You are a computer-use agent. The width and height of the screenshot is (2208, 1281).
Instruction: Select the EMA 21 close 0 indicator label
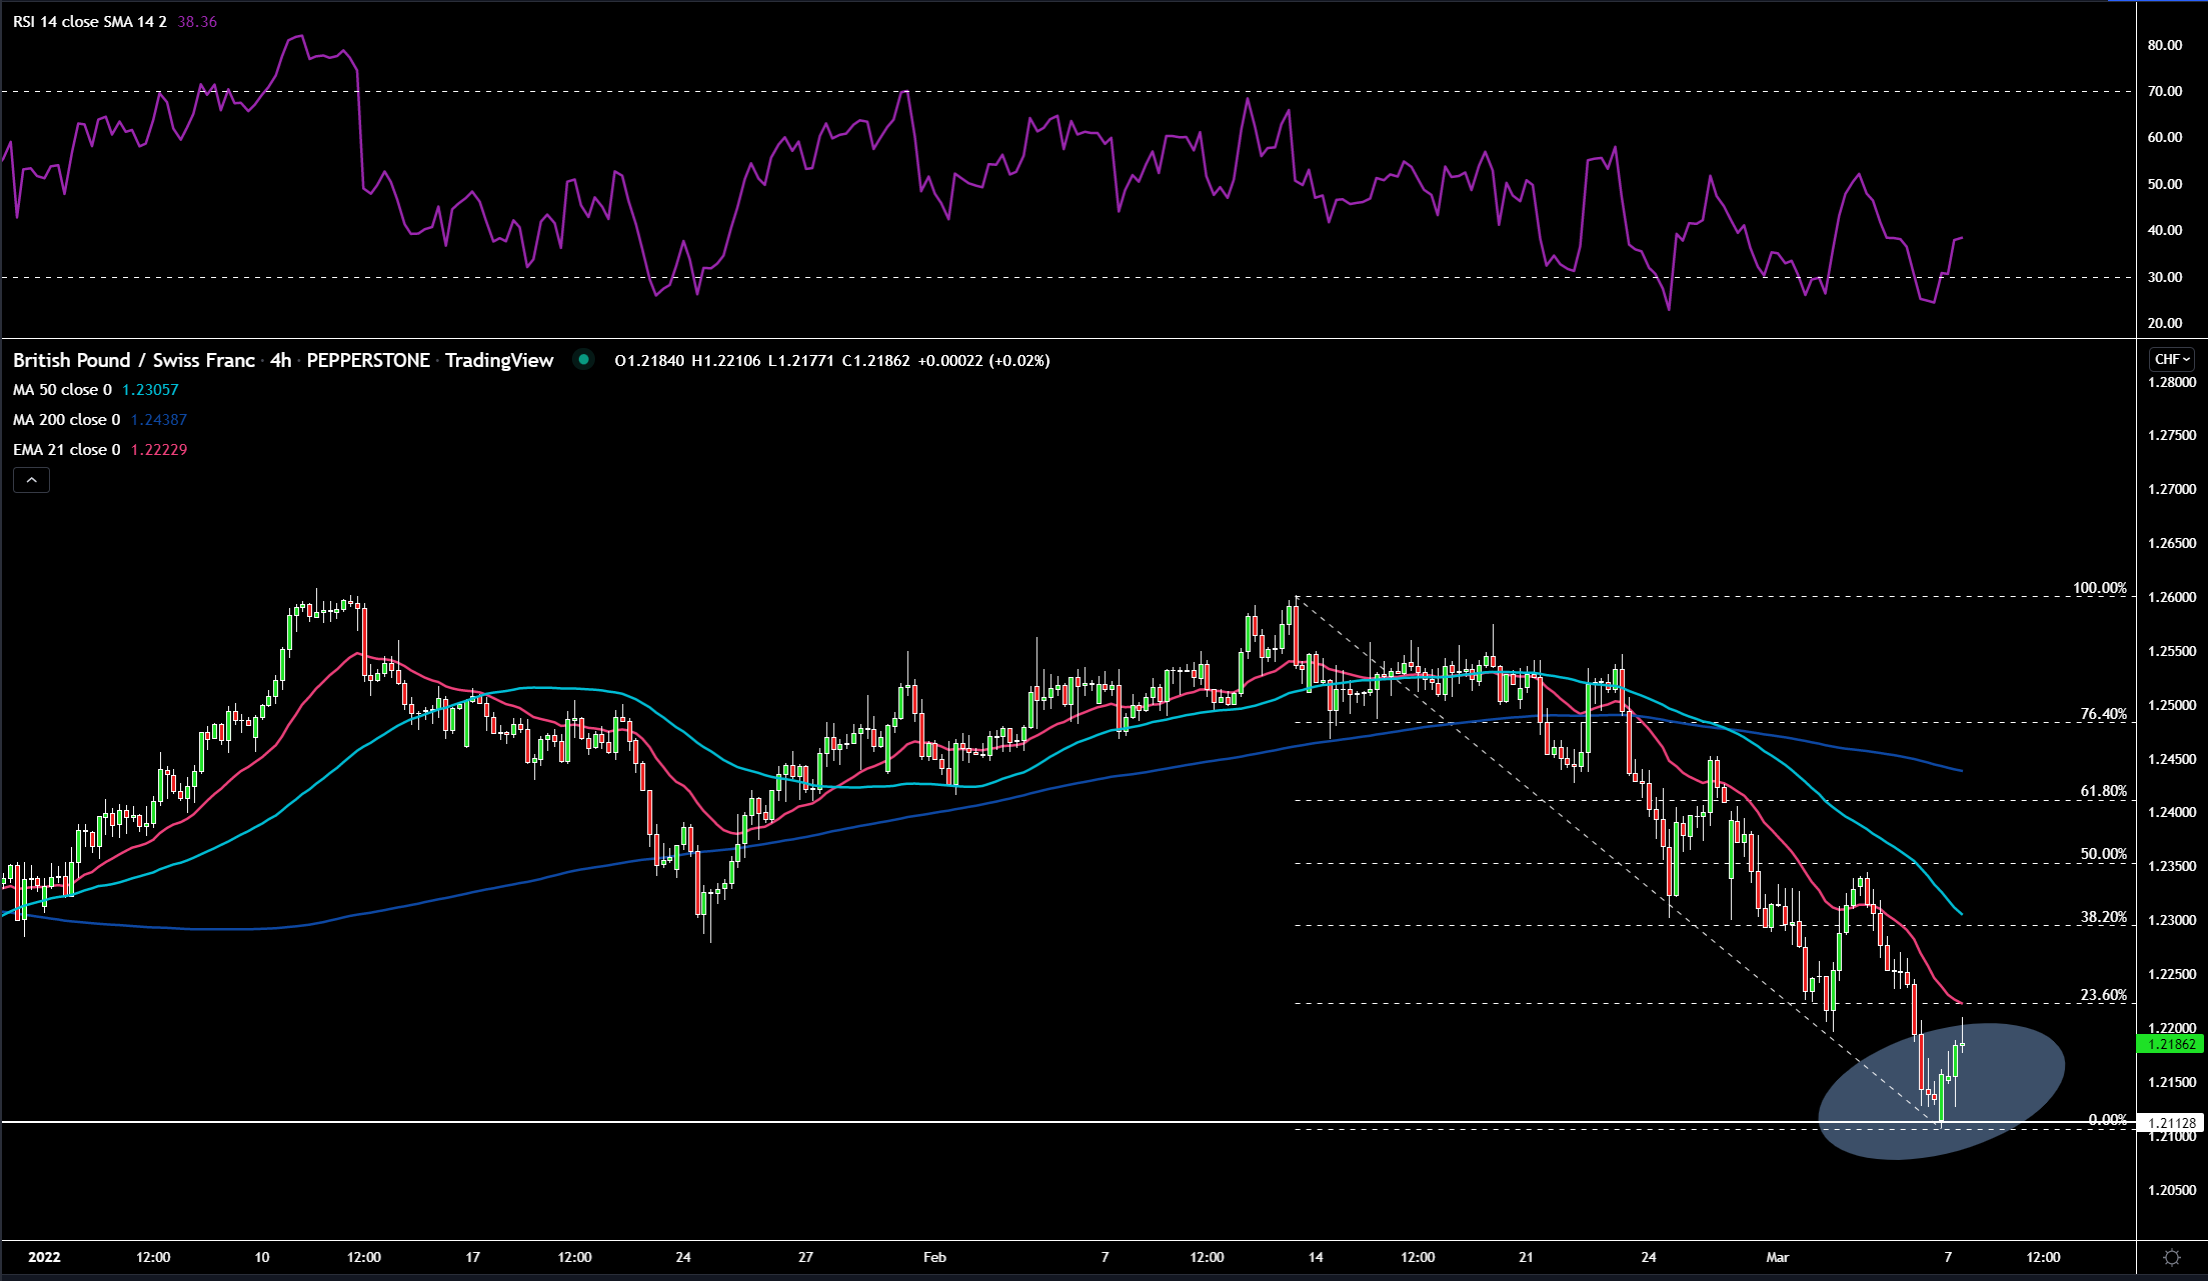[66, 450]
